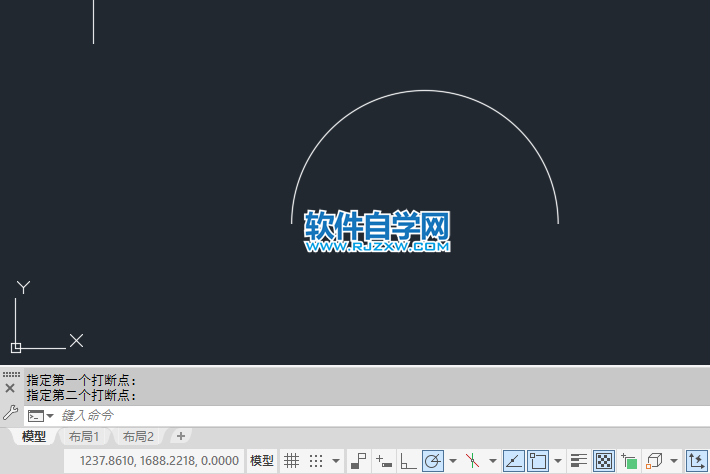Toggle ortho mode icon
Screen dimensions: 710x474
(x=408, y=461)
